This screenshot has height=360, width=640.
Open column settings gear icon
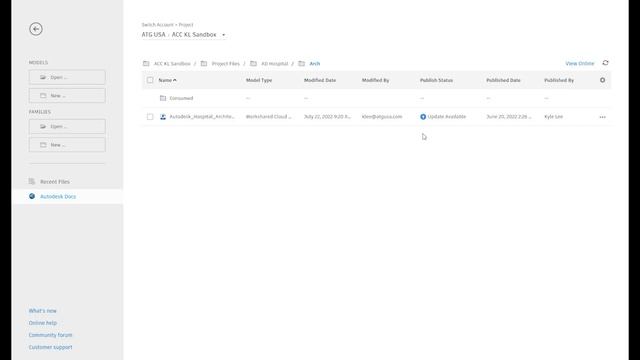point(602,80)
